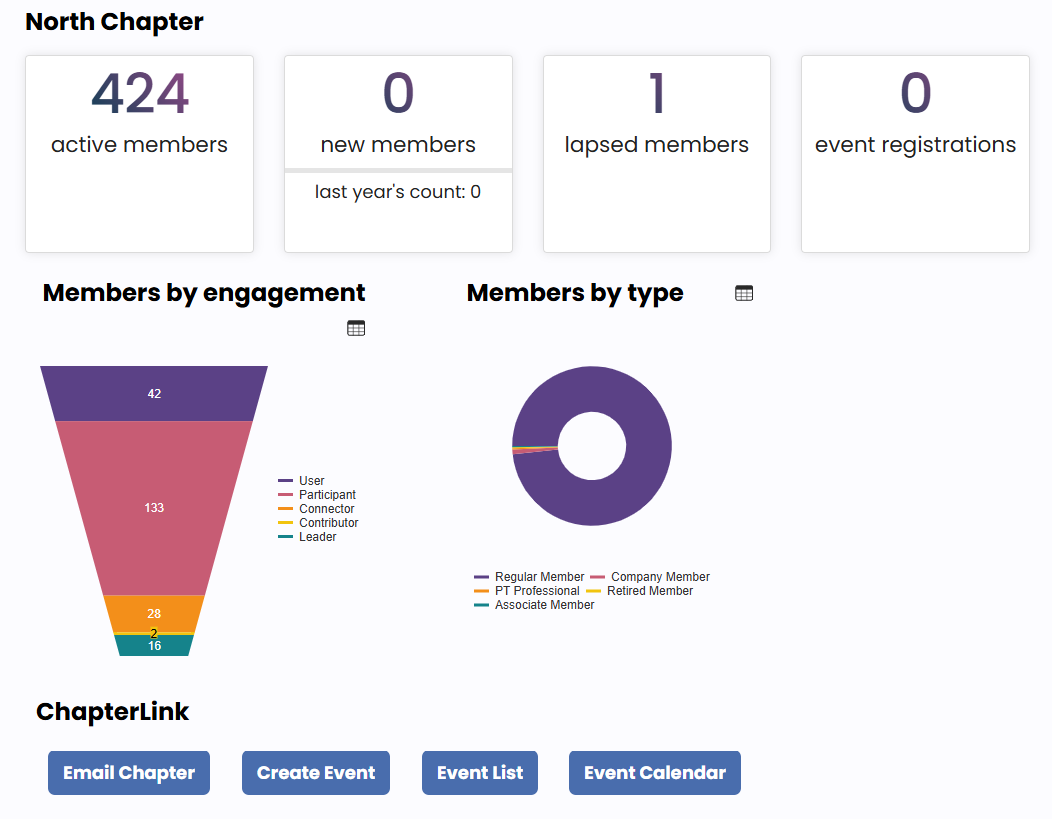Toggle Retired Member legend item
1052x819 pixels.
pyautogui.click(x=649, y=591)
